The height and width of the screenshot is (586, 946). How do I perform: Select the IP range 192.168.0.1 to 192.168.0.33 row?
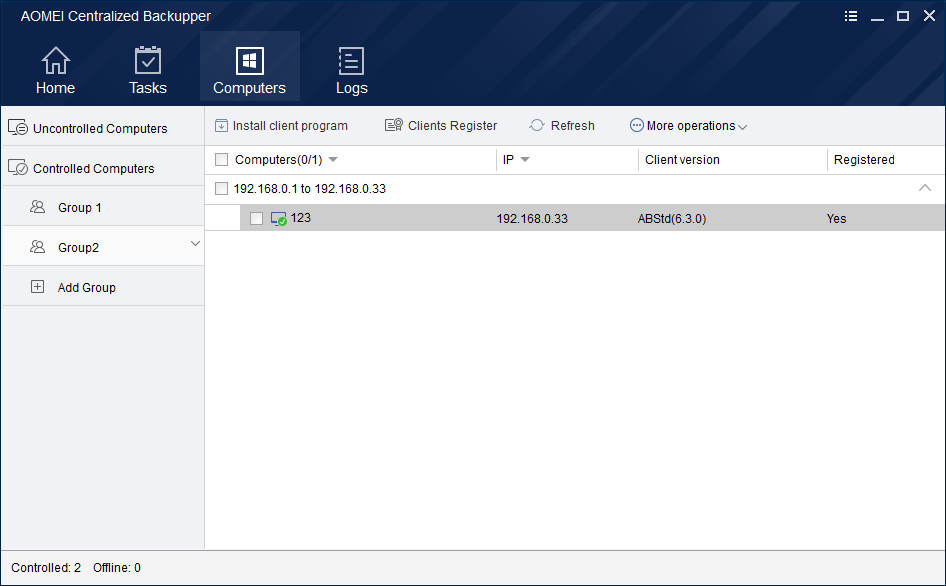(x=575, y=189)
